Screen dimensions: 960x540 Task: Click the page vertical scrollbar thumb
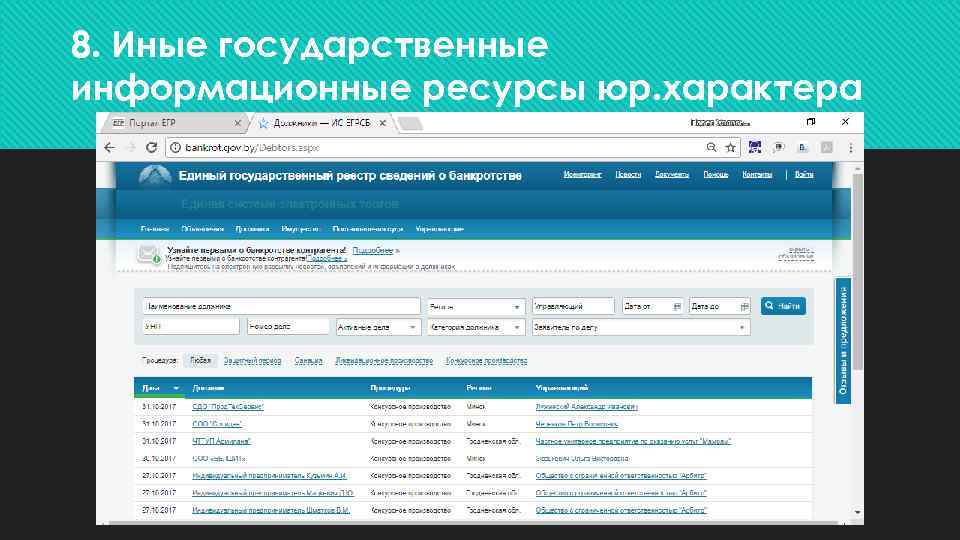858,272
